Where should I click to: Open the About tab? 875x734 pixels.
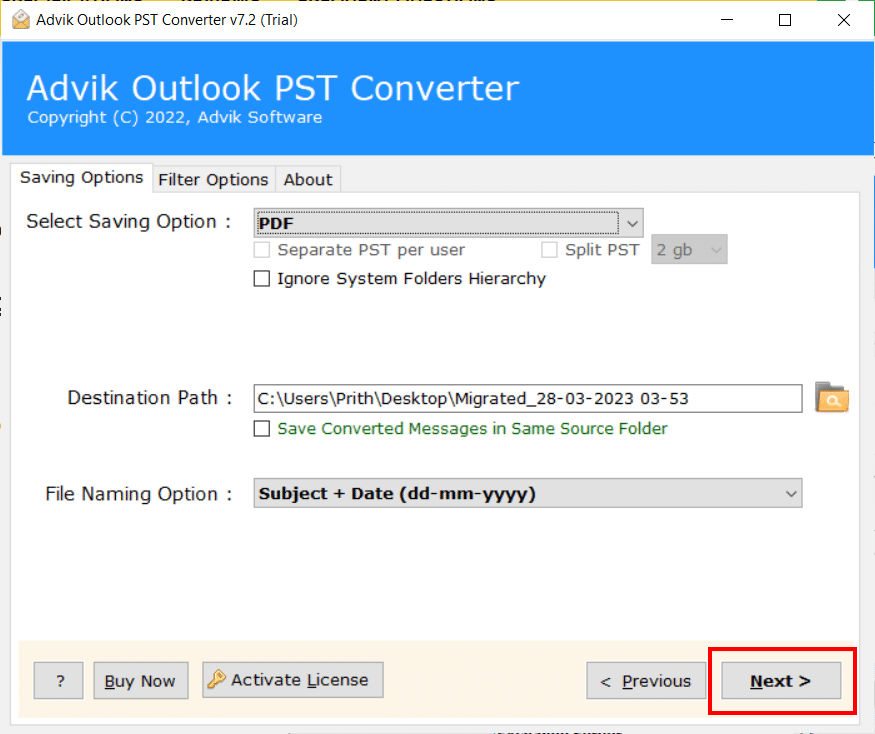point(307,180)
